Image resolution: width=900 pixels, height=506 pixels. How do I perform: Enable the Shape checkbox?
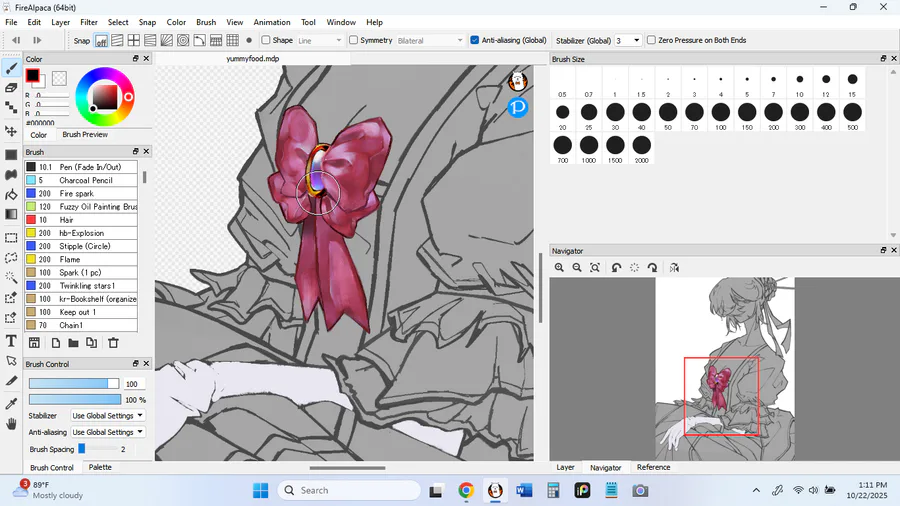click(266, 40)
